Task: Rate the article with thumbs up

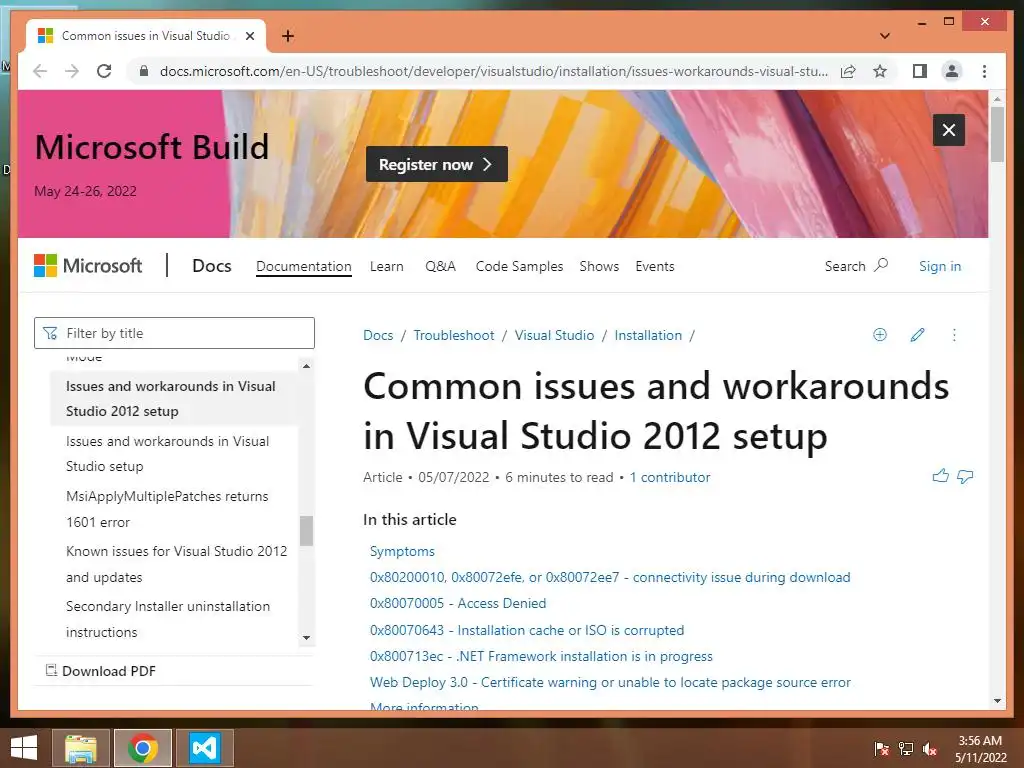Action: pyautogui.click(x=940, y=476)
